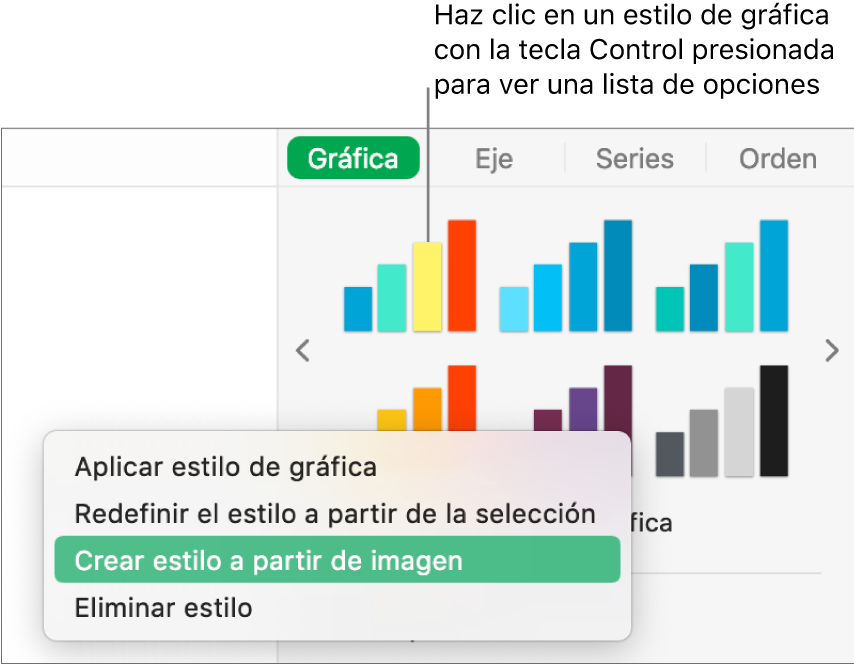
Task: Pick the teal and blue chart style
Action: (x=722, y=276)
